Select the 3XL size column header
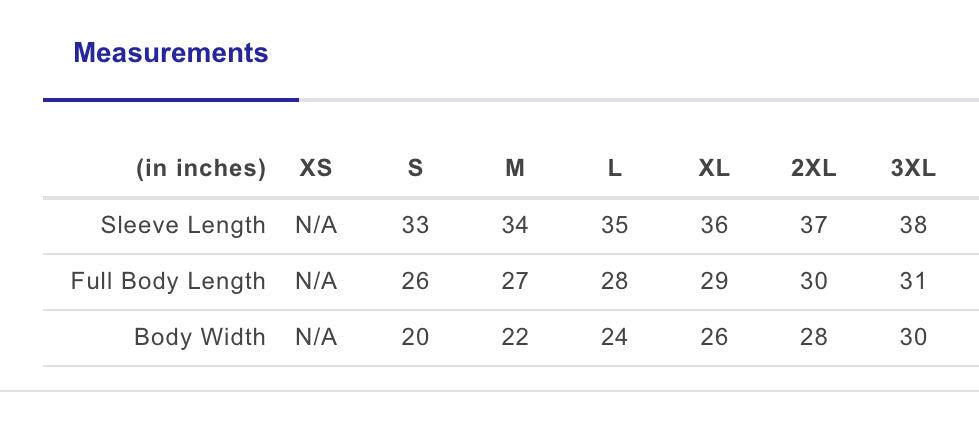Image resolution: width=979 pixels, height=426 pixels. pyautogui.click(x=913, y=169)
